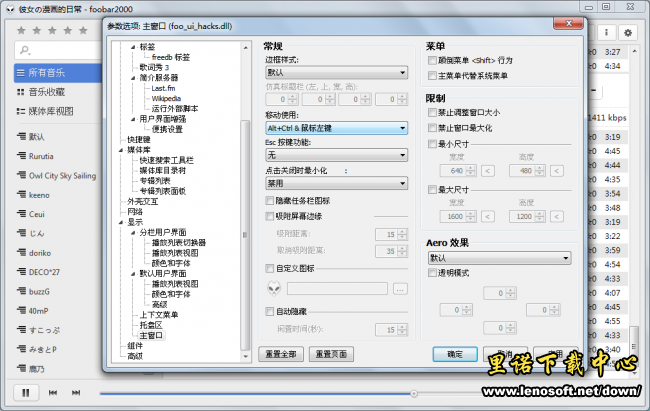The width and height of the screenshot is (650, 411).
Task: Collapse 显示 tree node
Action: click(x=121, y=222)
